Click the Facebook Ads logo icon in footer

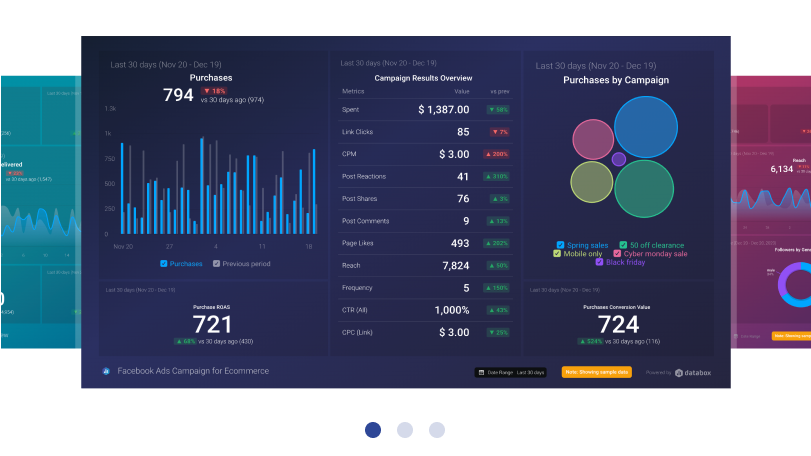click(x=106, y=372)
